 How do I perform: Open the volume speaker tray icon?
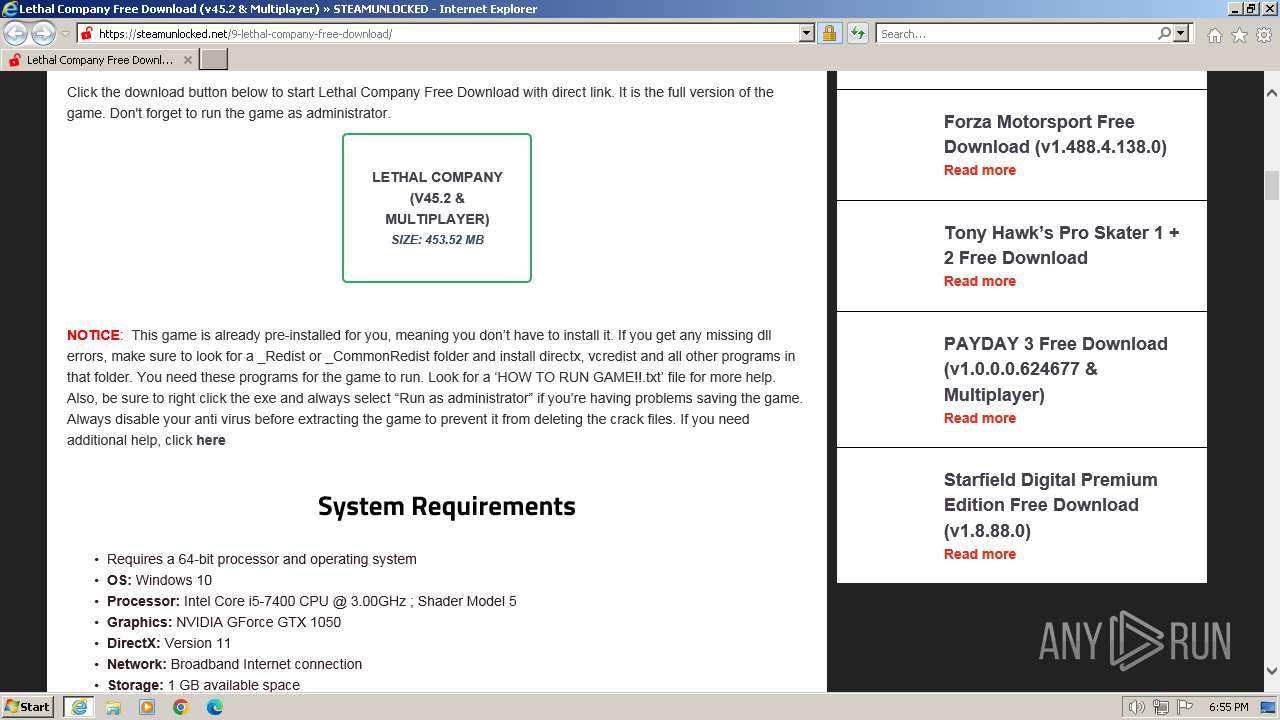1137,707
